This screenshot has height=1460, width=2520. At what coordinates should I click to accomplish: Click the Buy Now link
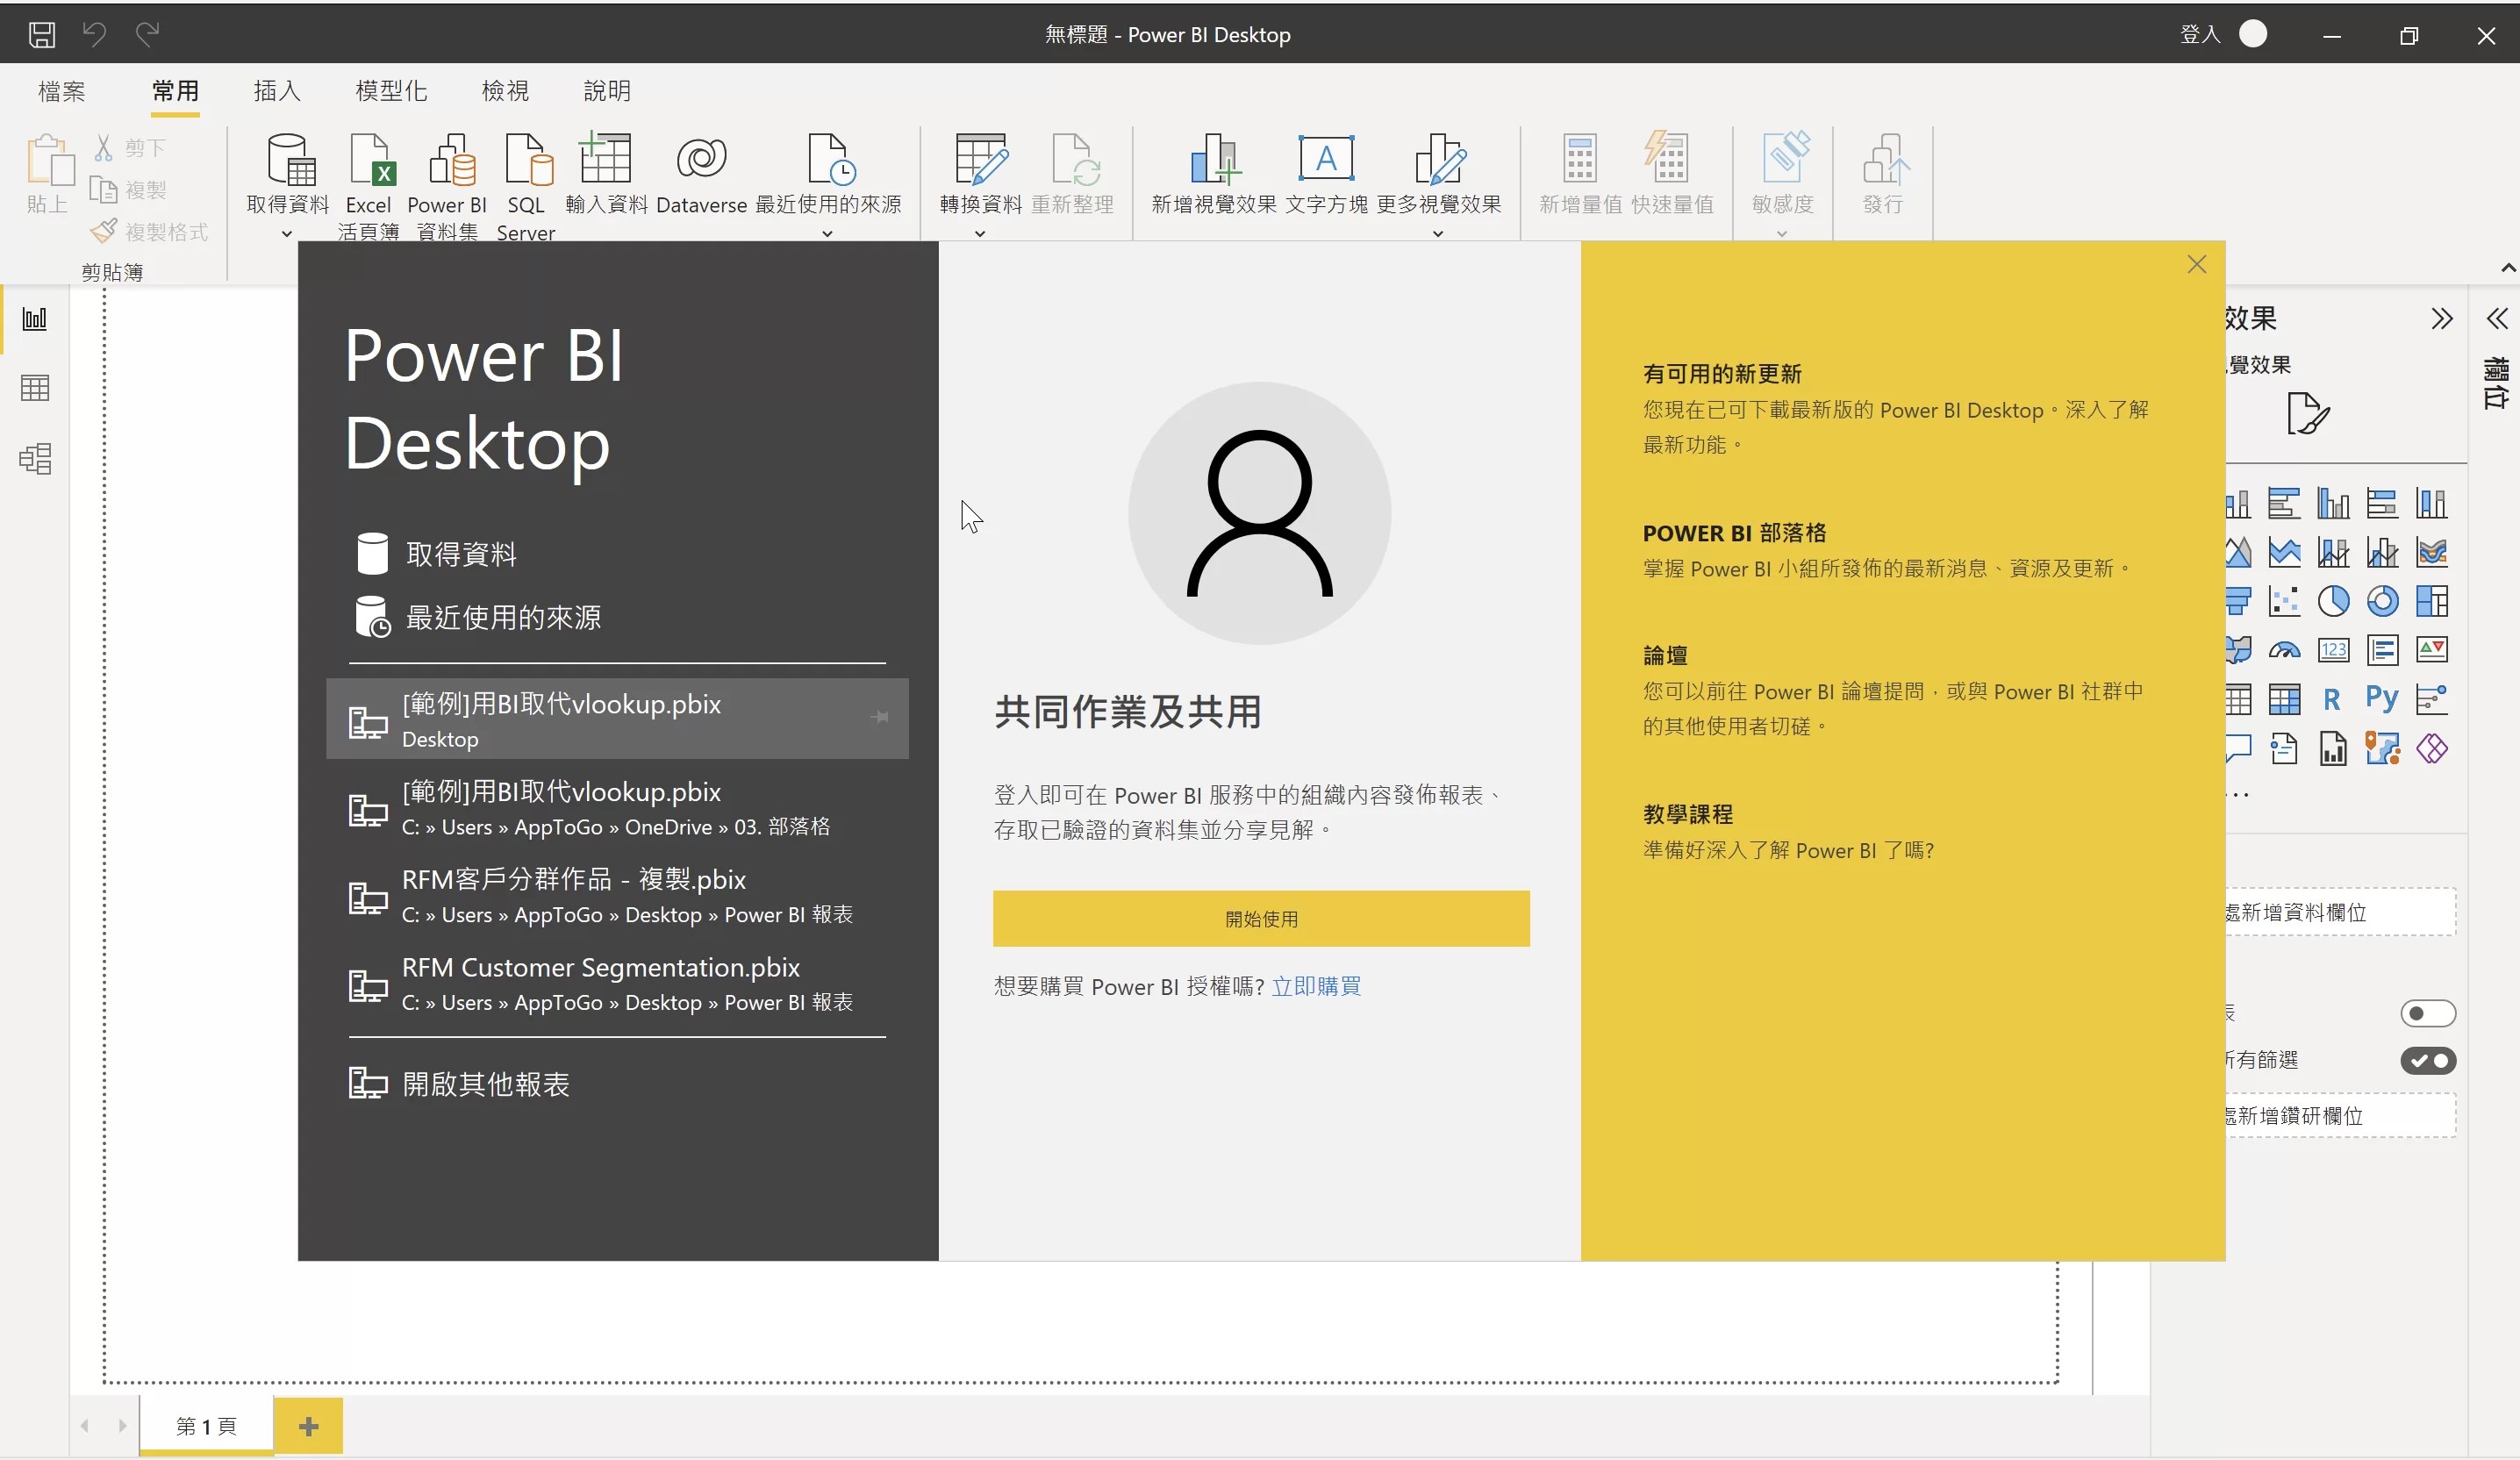tap(1315, 986)
